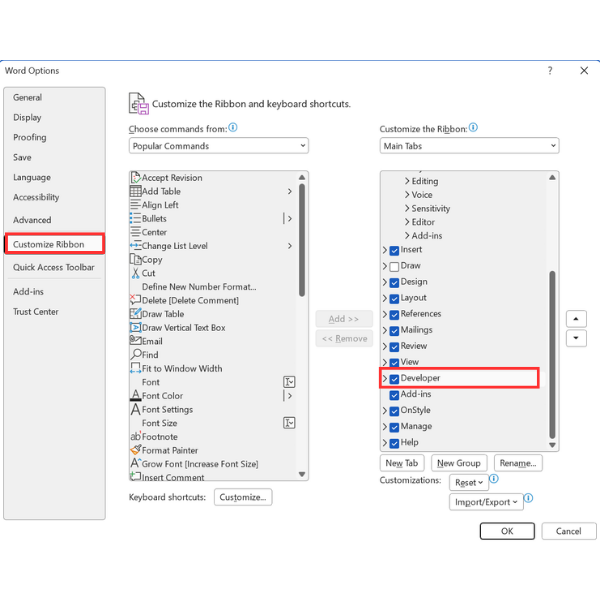Click the Fit to Window Width icon
Image resolution: width=600 pixels, height=600 pixels.
coord(135,368)
